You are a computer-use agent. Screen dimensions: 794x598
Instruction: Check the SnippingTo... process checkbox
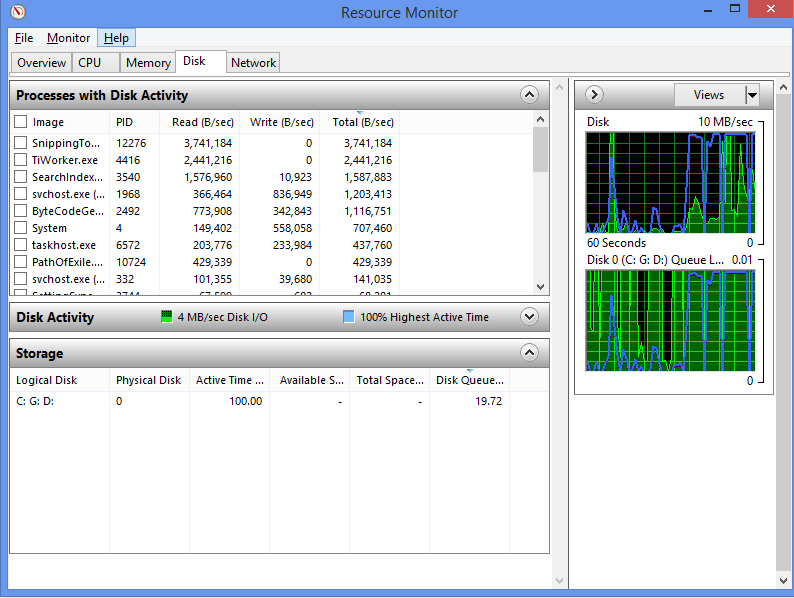tap(21, 143)
